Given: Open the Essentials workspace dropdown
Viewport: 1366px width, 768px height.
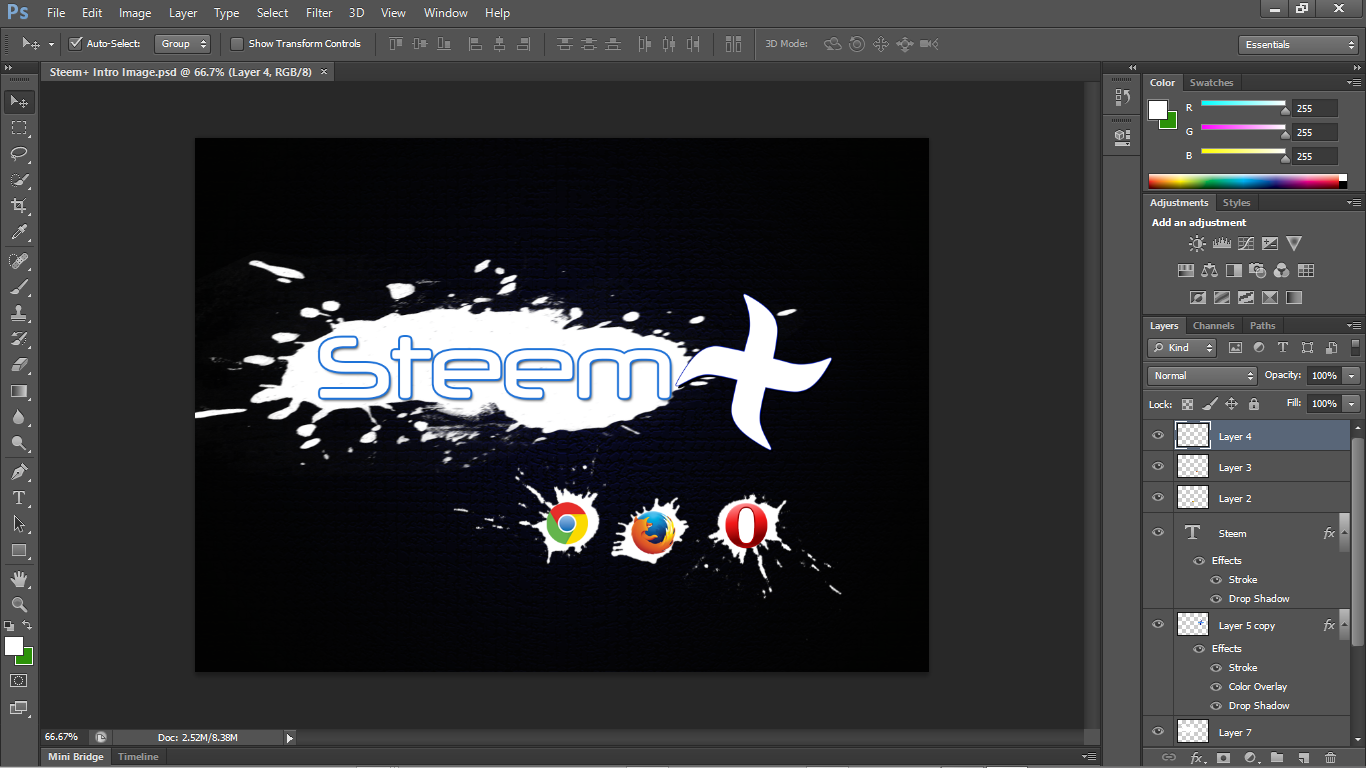Looking at the screenshot, I should 1297,45.
